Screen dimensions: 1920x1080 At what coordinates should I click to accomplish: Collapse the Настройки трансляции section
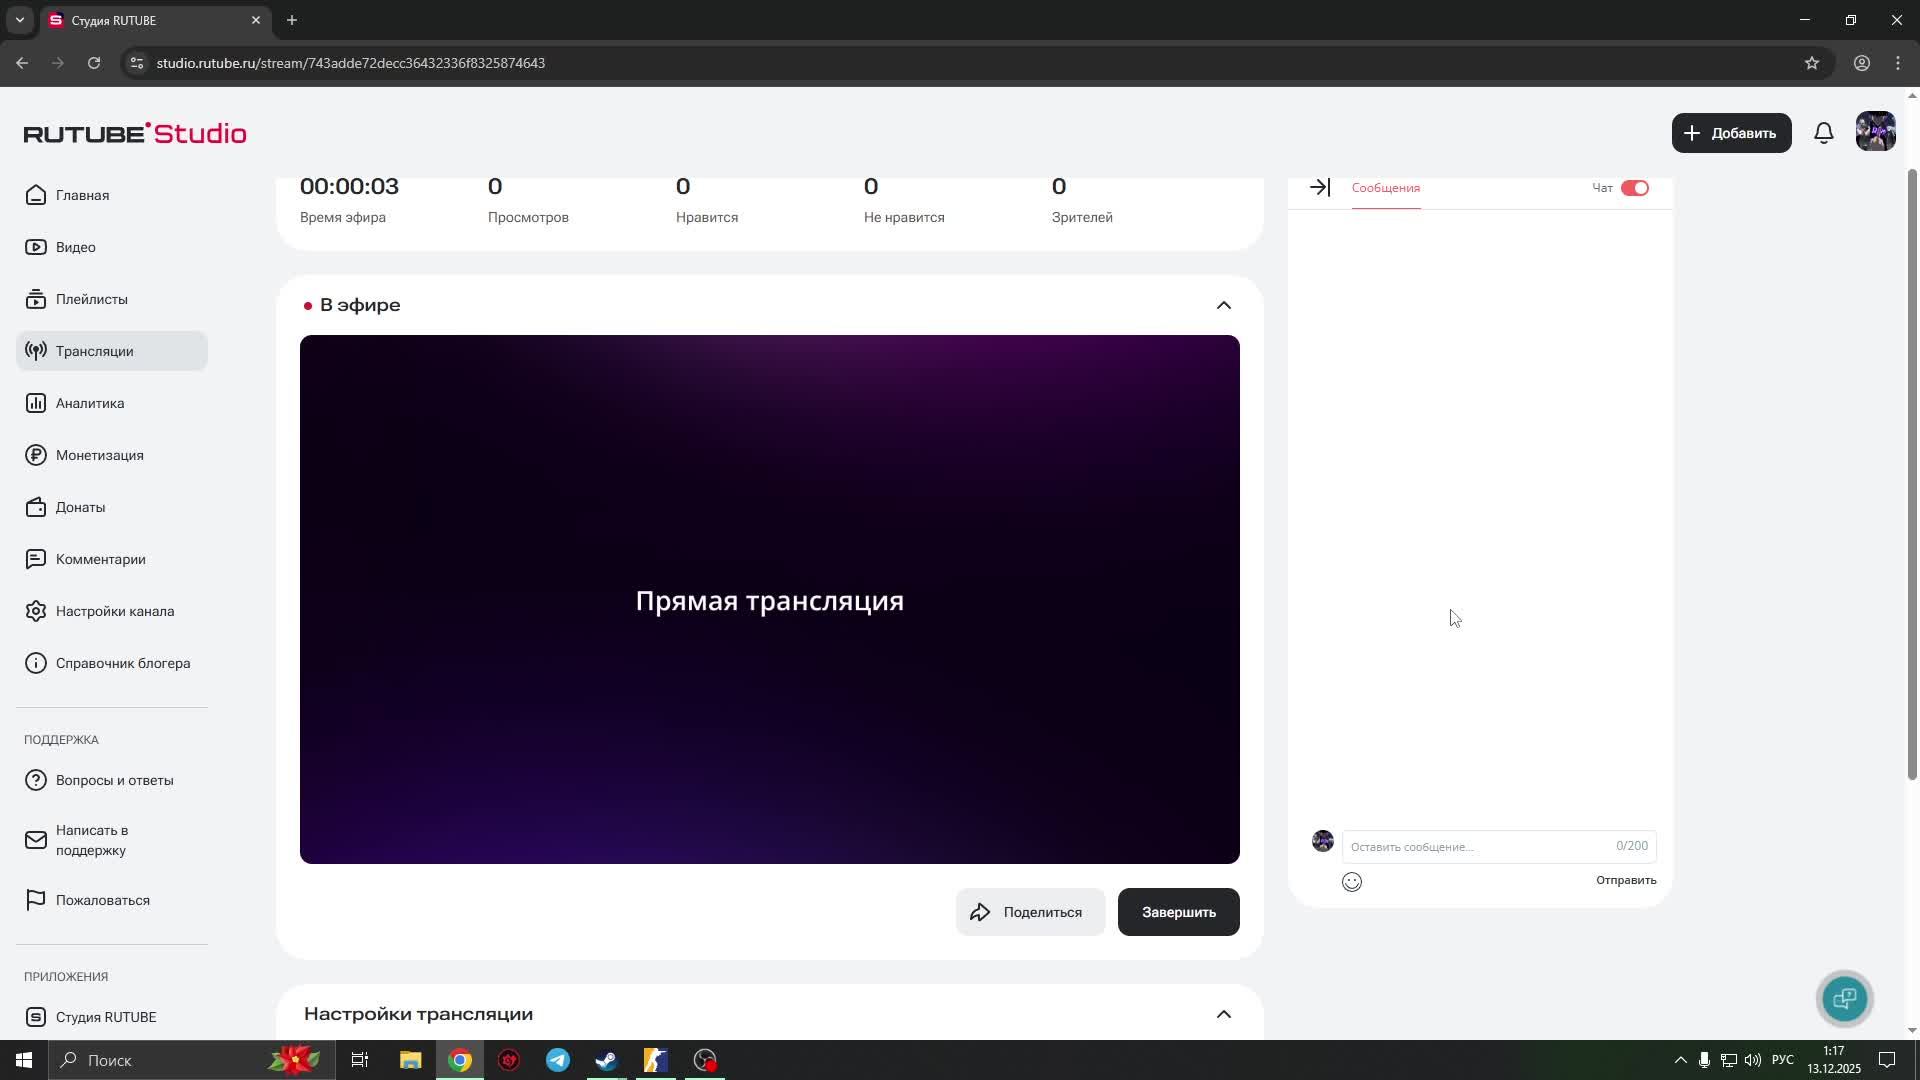tap(1224, 1013)
